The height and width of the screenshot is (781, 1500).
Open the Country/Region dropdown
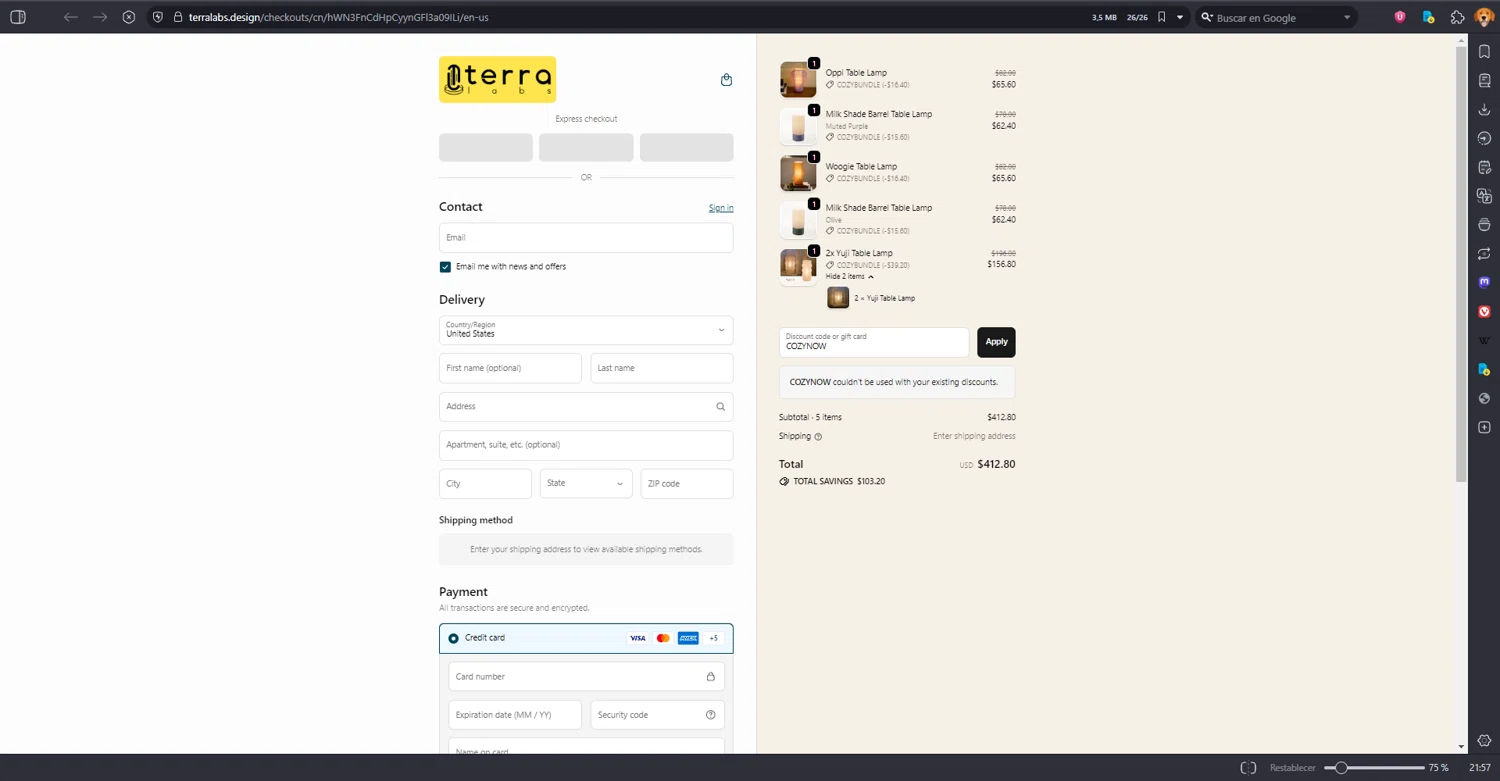click(586, 330)
